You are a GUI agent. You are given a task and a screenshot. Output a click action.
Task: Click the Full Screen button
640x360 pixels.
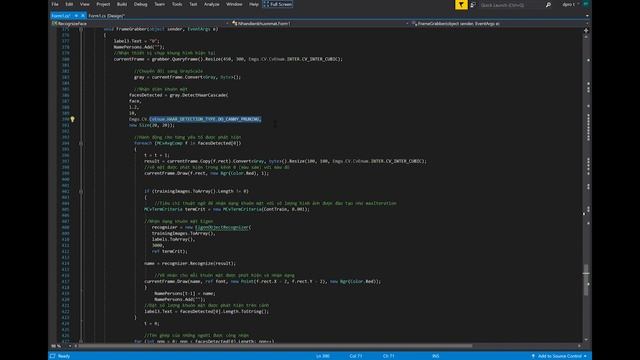tap(278, 4)
